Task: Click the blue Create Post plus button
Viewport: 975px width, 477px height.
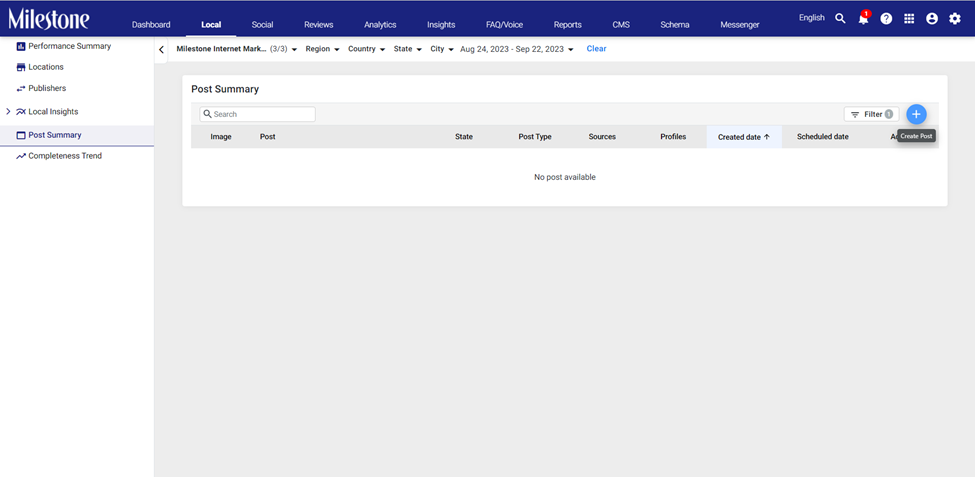Action: coord(916,114)
